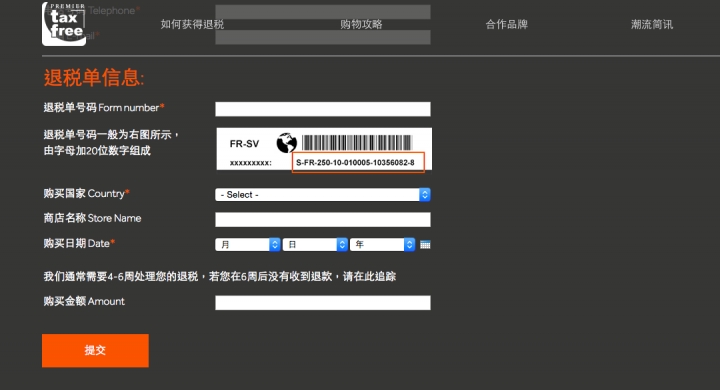Click the FR-SV text in sample image
Viewport: 720px width, 390px height.
244,144
